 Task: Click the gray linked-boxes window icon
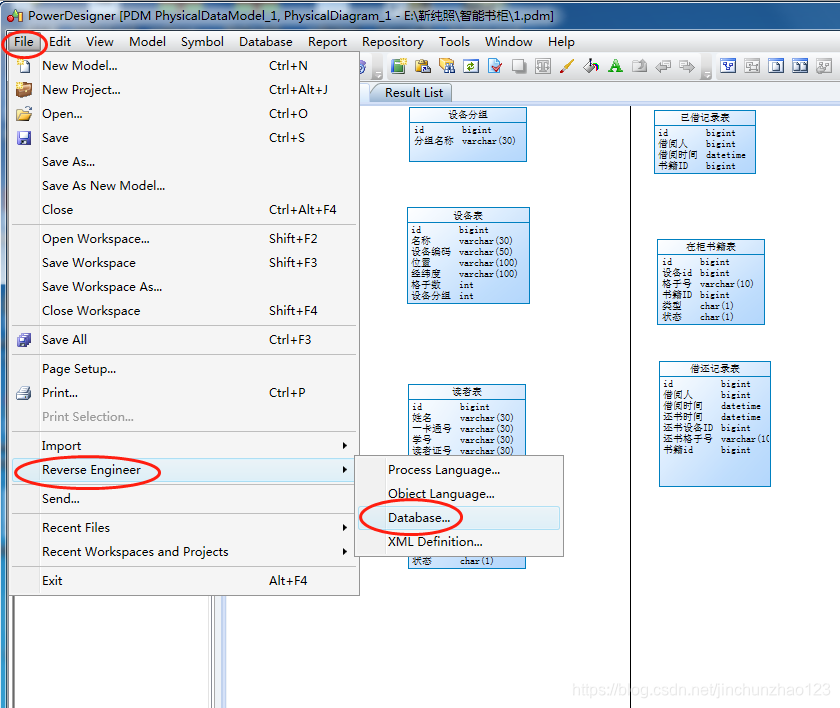(x=752, y=66)
